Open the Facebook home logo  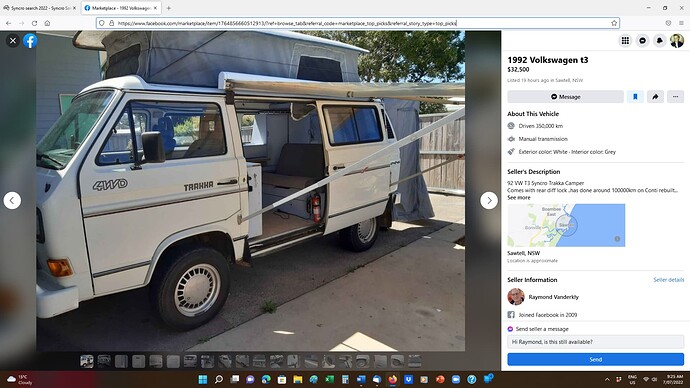coord(30,41)
